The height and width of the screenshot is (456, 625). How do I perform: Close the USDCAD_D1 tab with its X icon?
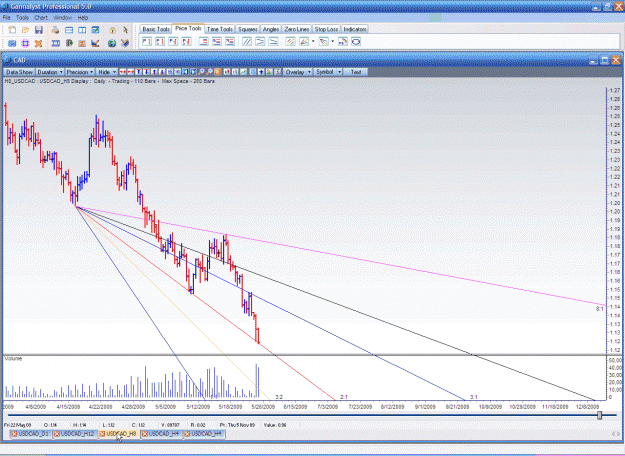tap(14, 434)
